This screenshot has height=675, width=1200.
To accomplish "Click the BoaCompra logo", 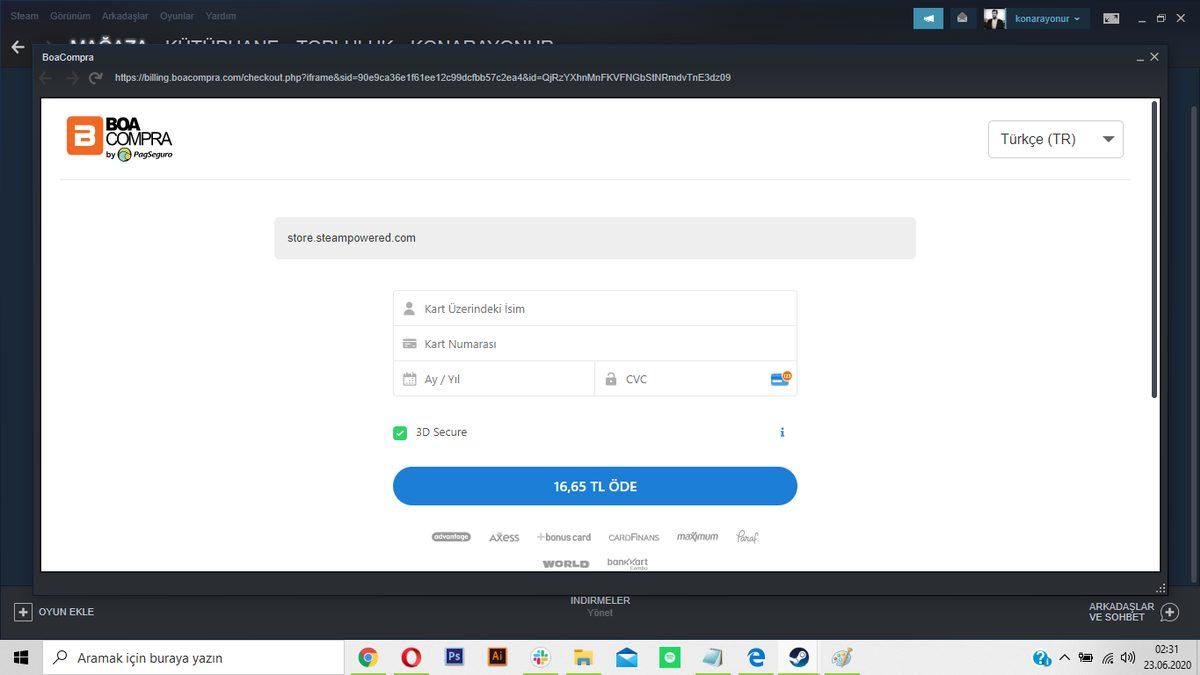I will (x=119, y=137).
